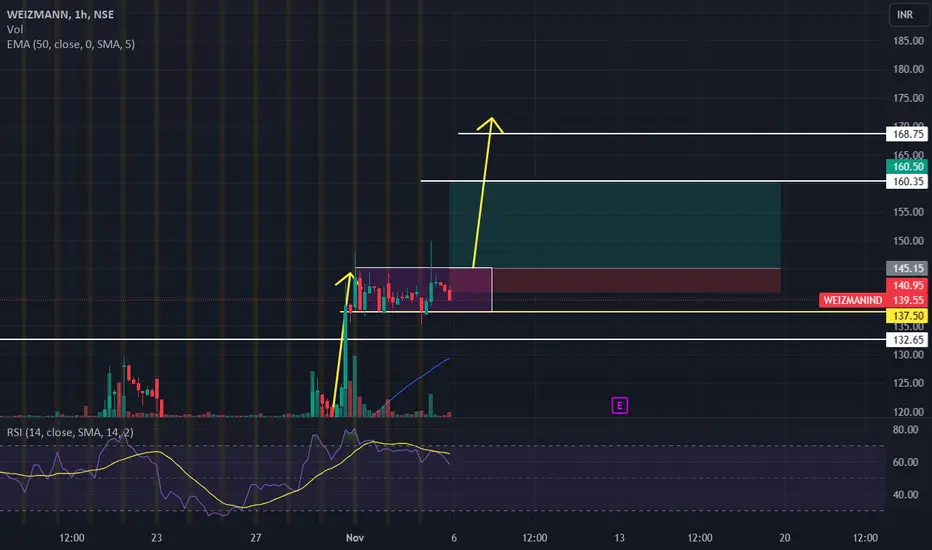Click the WEIZMANIND 139.55 price tag
Screen dimensions: 932x550
click(873, 300)
